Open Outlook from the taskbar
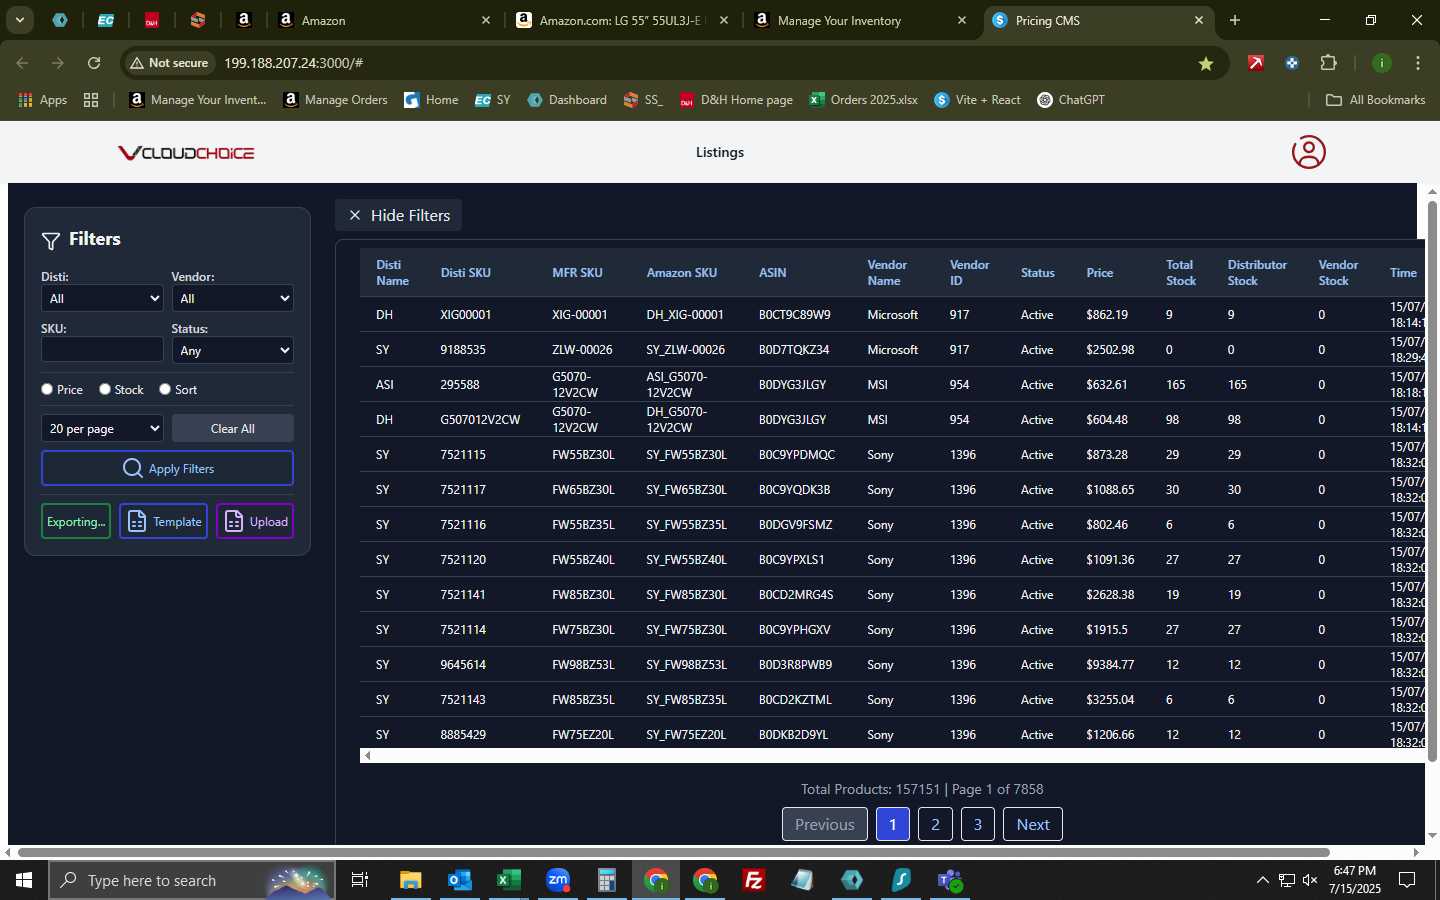Viewport: 1440px width, 900px height. pos(459,880)
